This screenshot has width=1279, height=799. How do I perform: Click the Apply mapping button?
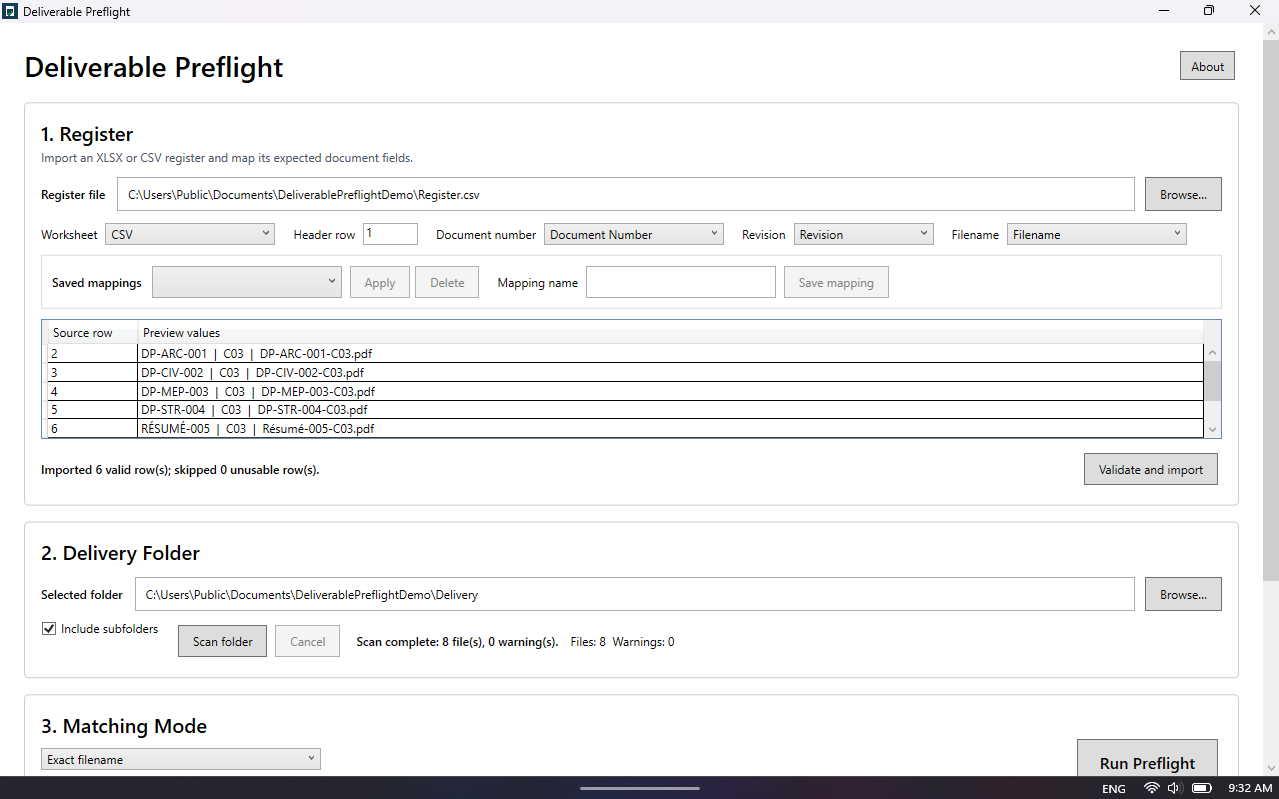coord(380,282)
